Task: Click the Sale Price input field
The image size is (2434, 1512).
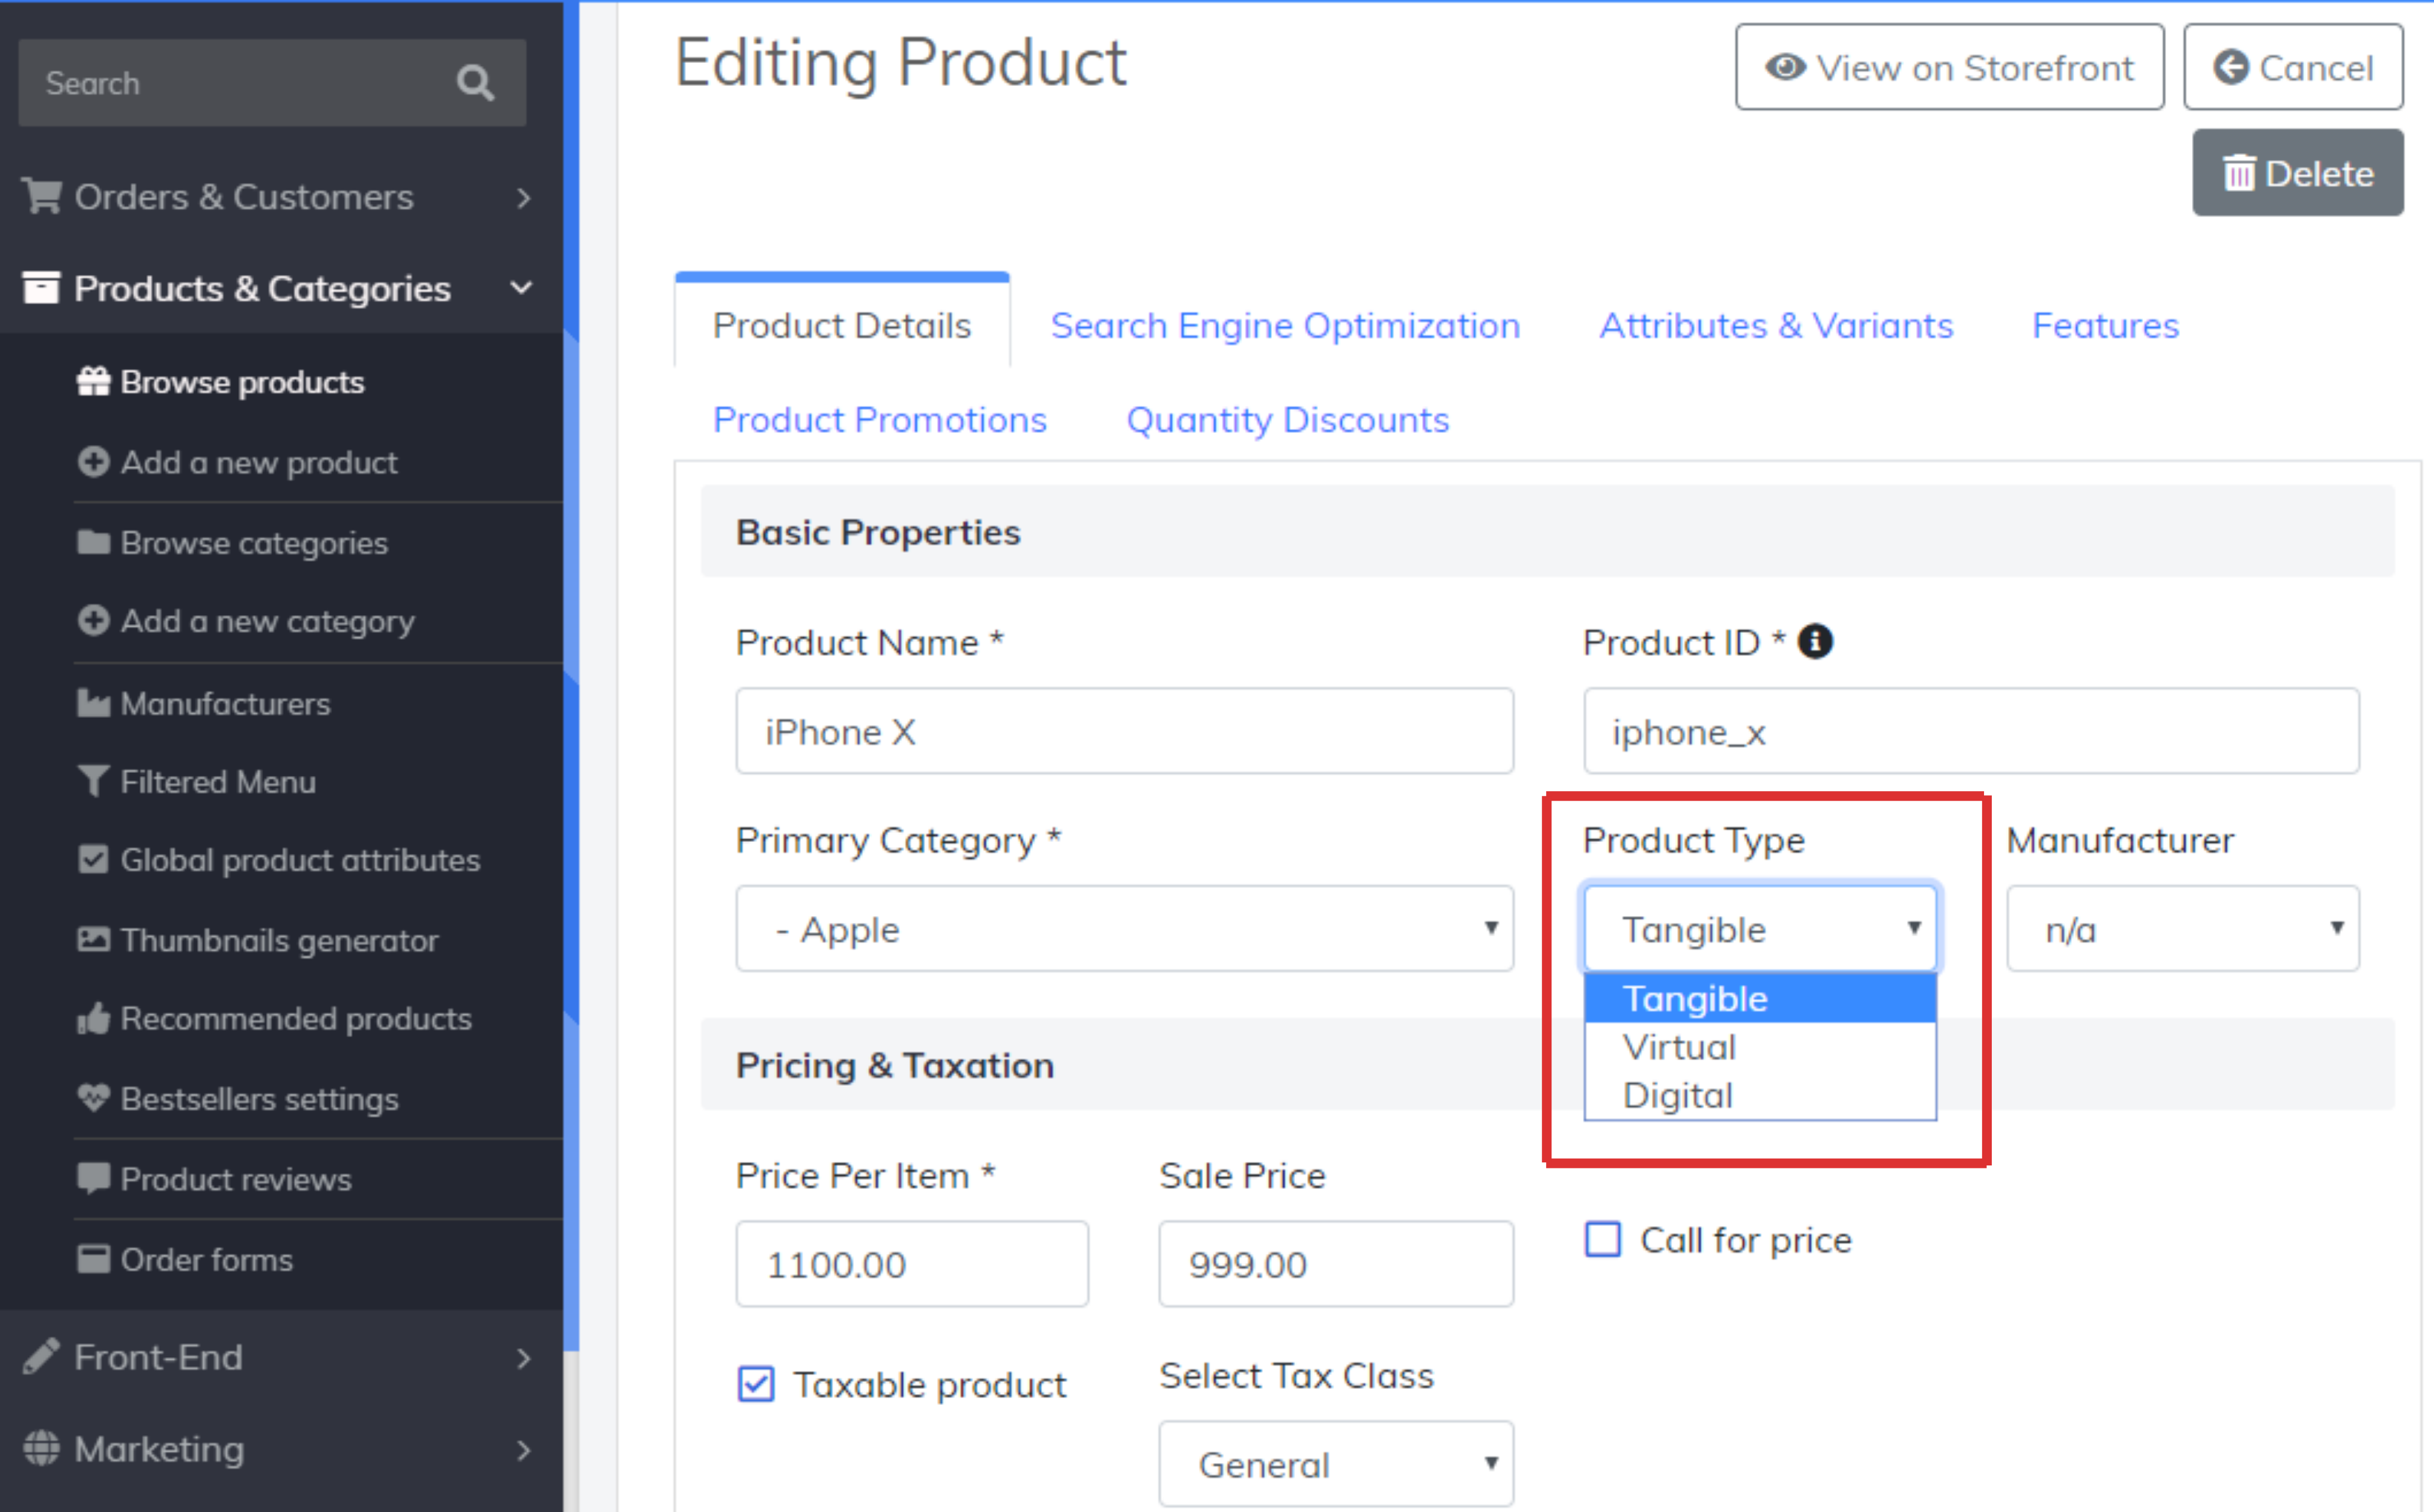Action: click(1335, 1265)
